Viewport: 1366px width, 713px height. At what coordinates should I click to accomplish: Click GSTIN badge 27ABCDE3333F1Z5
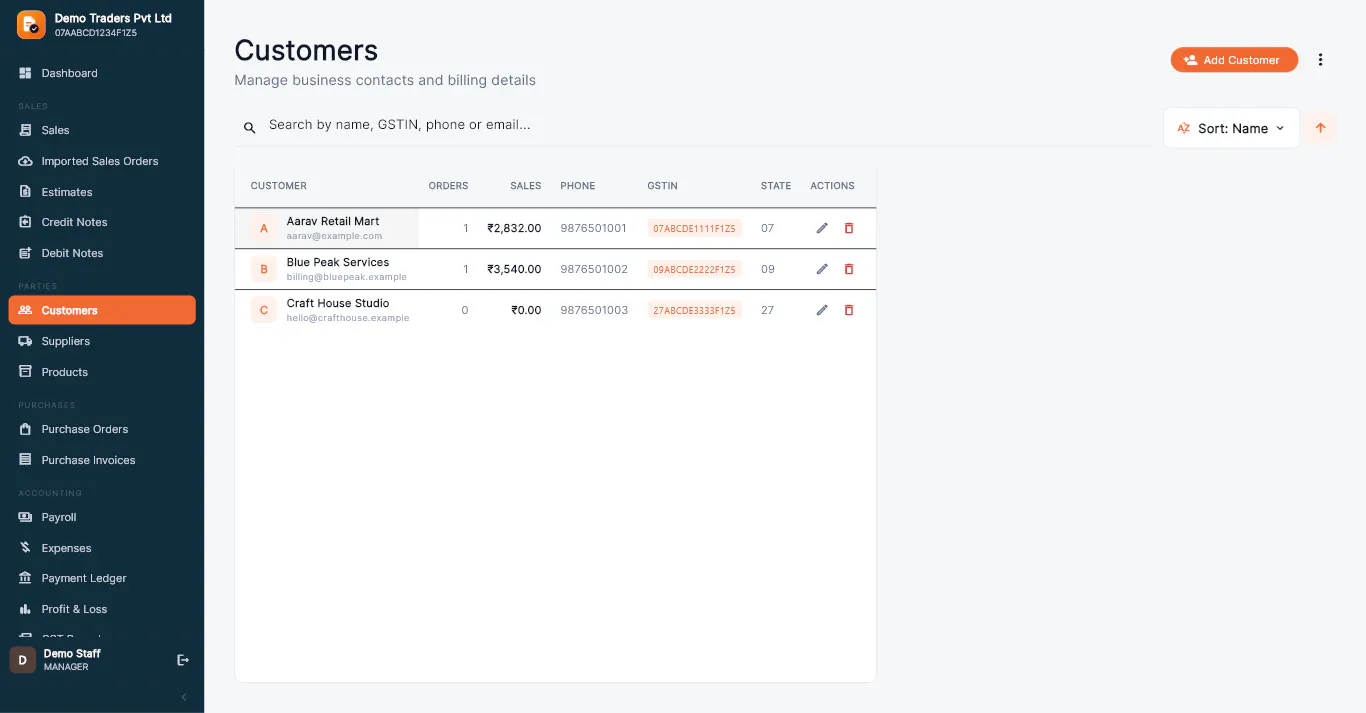point(694,310)
